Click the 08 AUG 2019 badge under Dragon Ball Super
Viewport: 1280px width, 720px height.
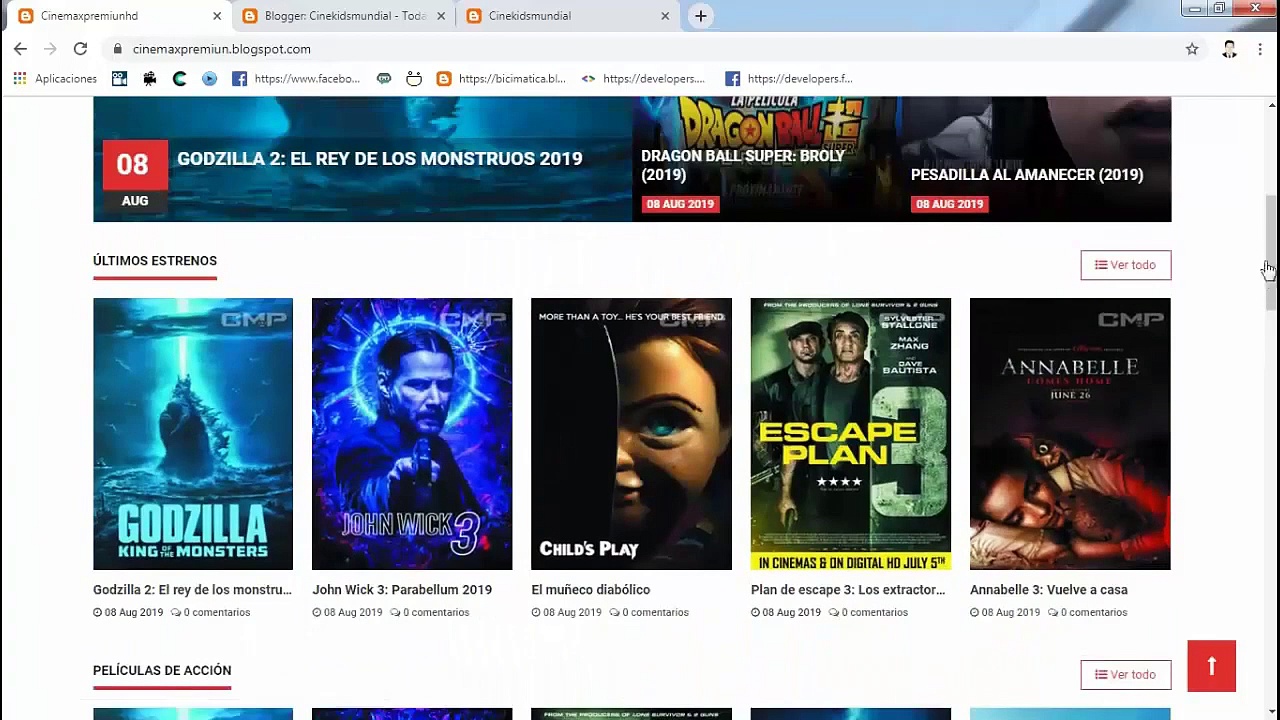pos(680,204)
